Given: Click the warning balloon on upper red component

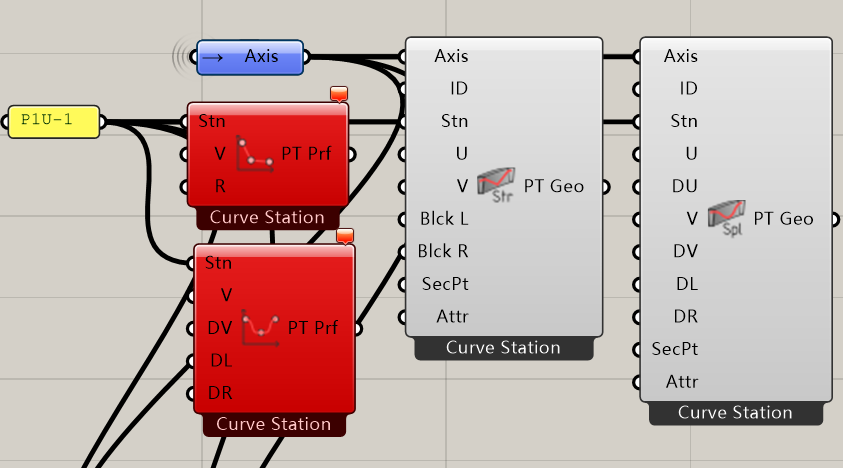Looking at the screenshot, I should (339, 94).
